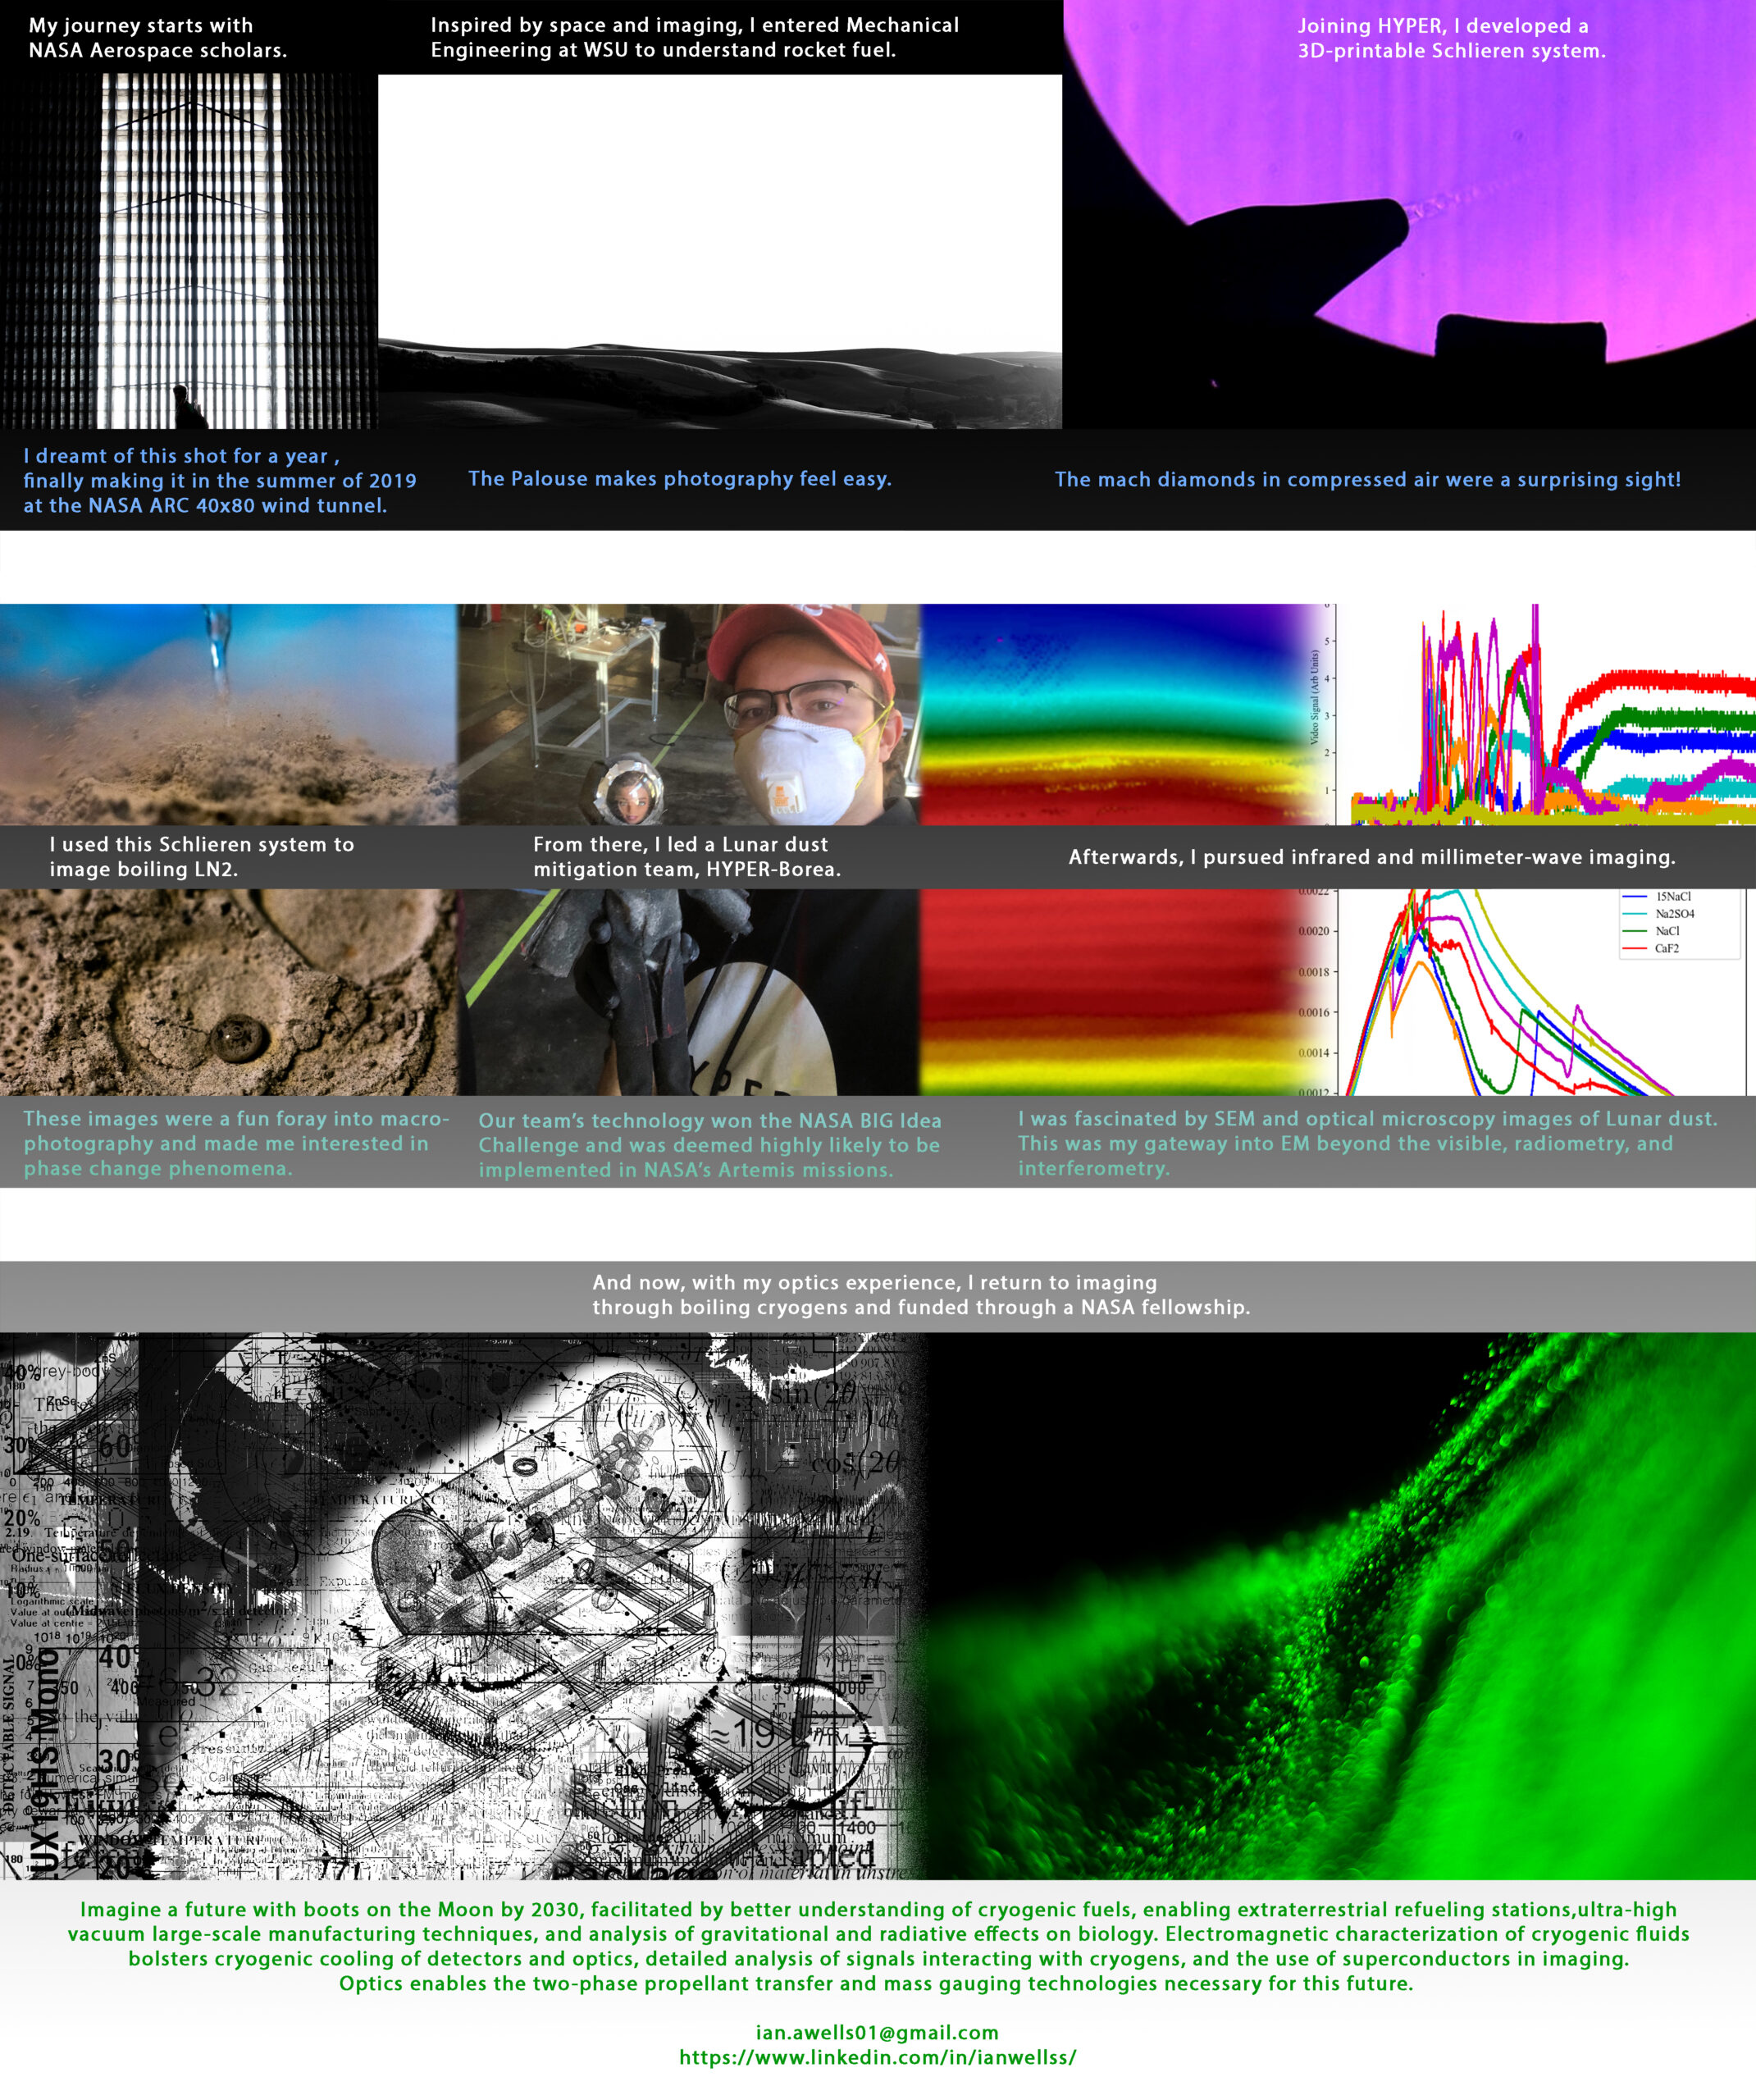
Task: Click the blue boiling LN2 macro photo
Action: coord(228,714)
